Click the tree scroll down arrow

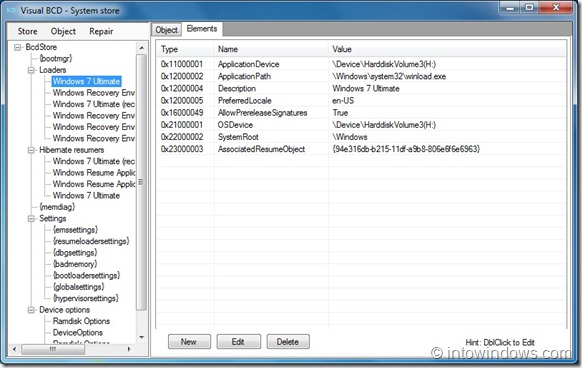[x=141, y=337]
